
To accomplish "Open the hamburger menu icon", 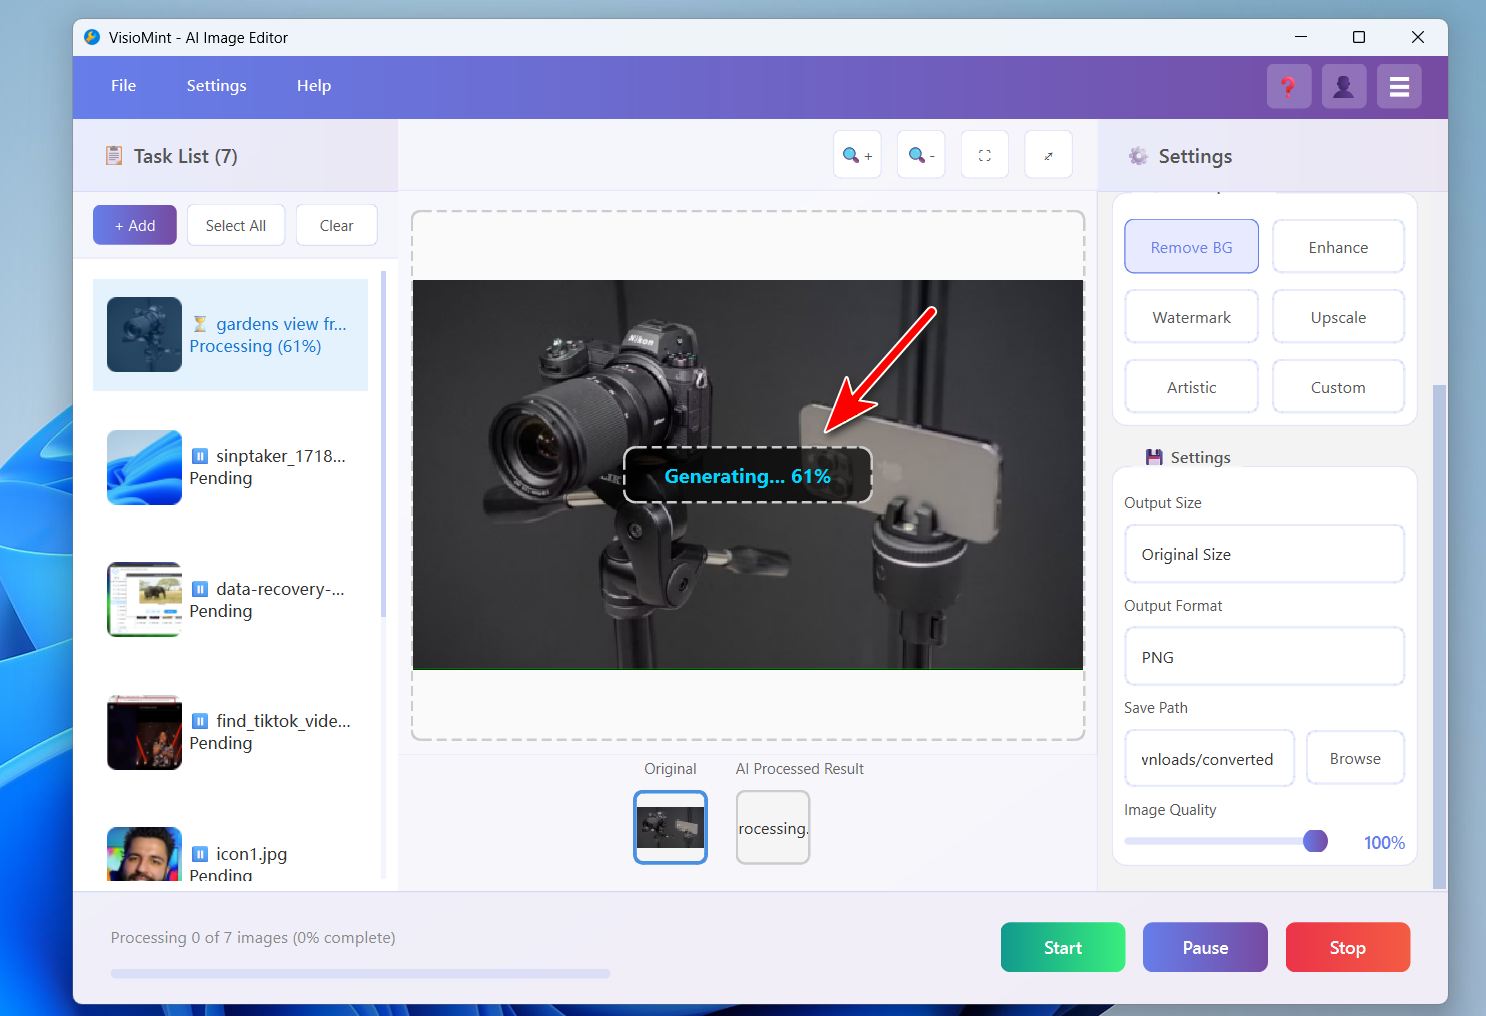I will point(1398,87).
